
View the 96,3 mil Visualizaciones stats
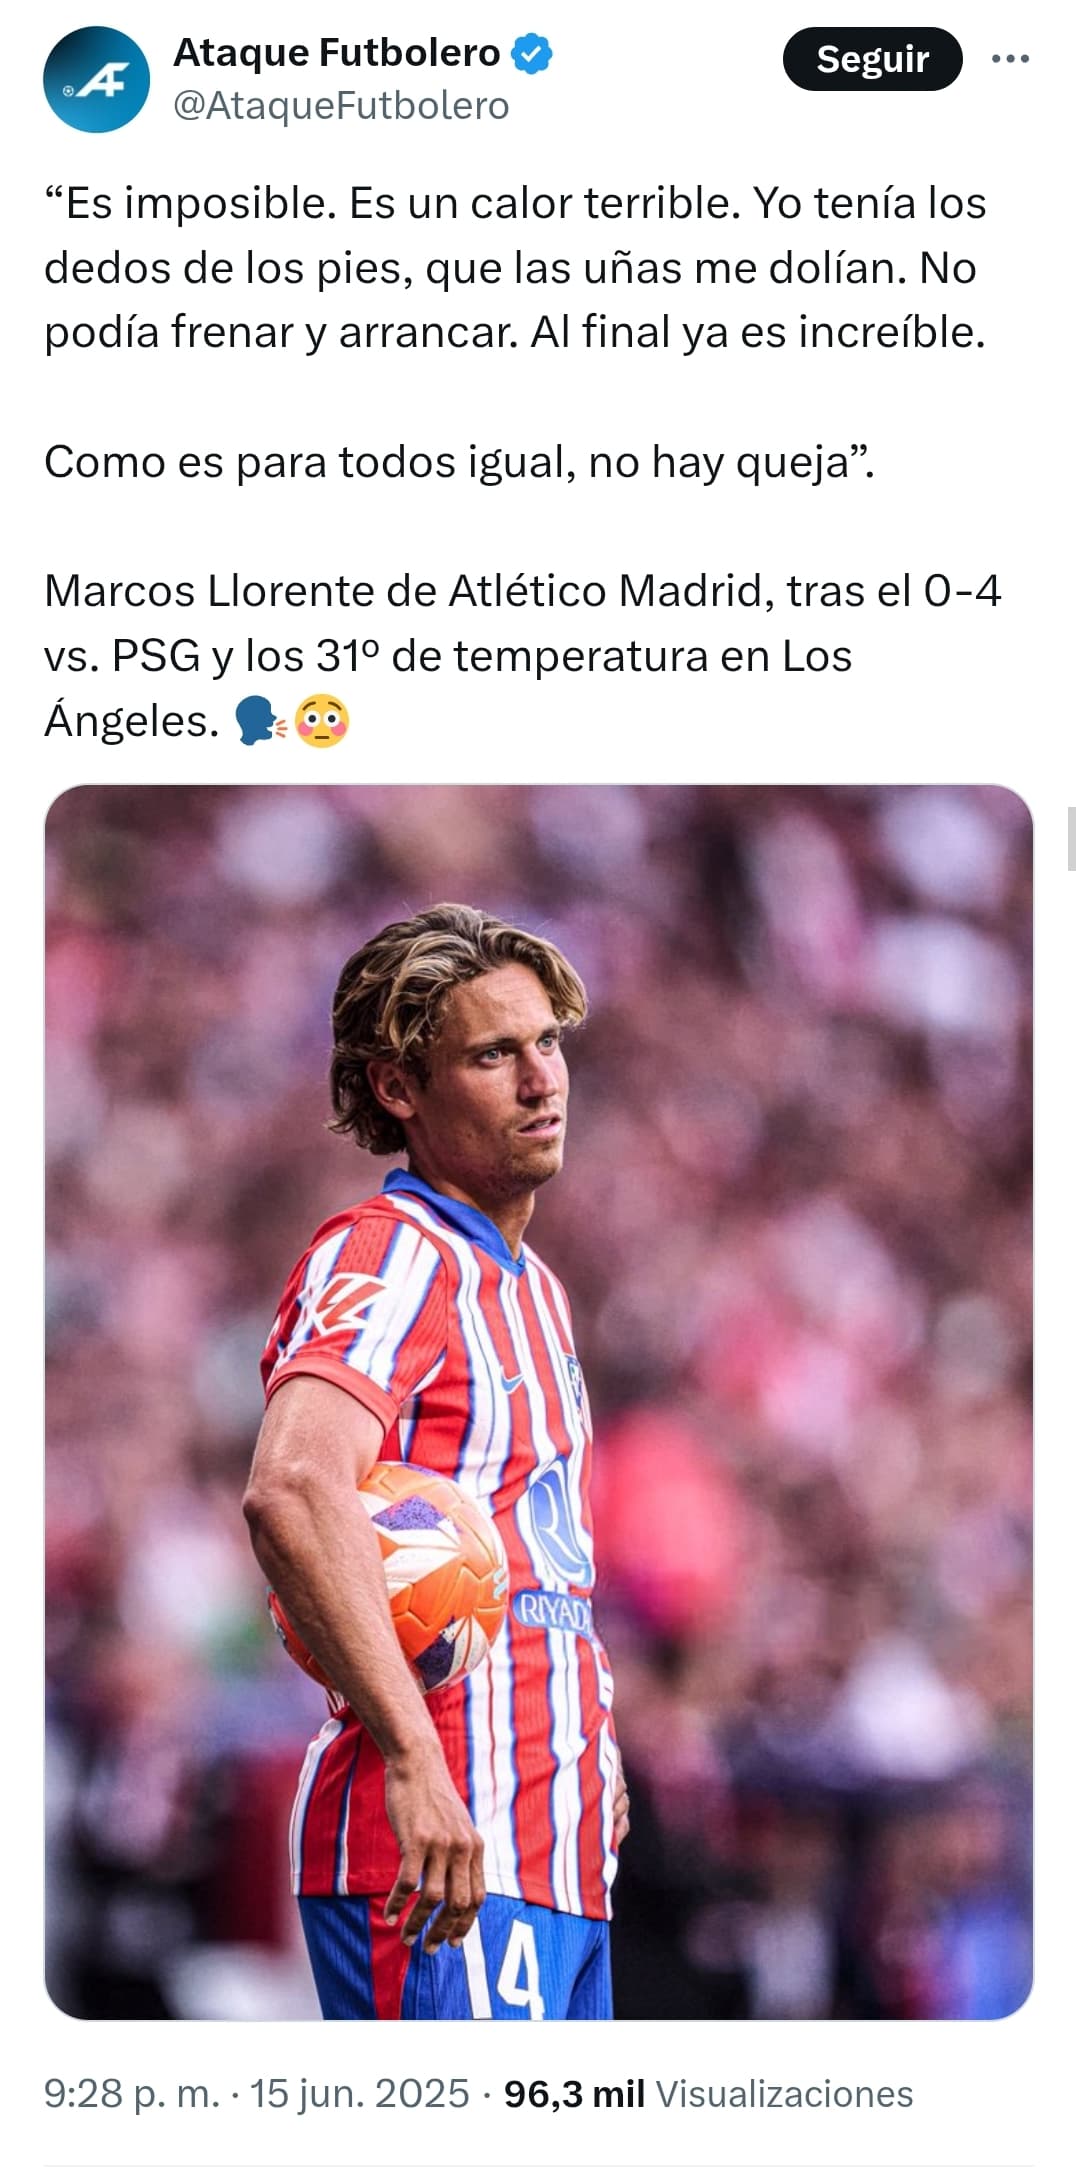[x=708, y=2094]
